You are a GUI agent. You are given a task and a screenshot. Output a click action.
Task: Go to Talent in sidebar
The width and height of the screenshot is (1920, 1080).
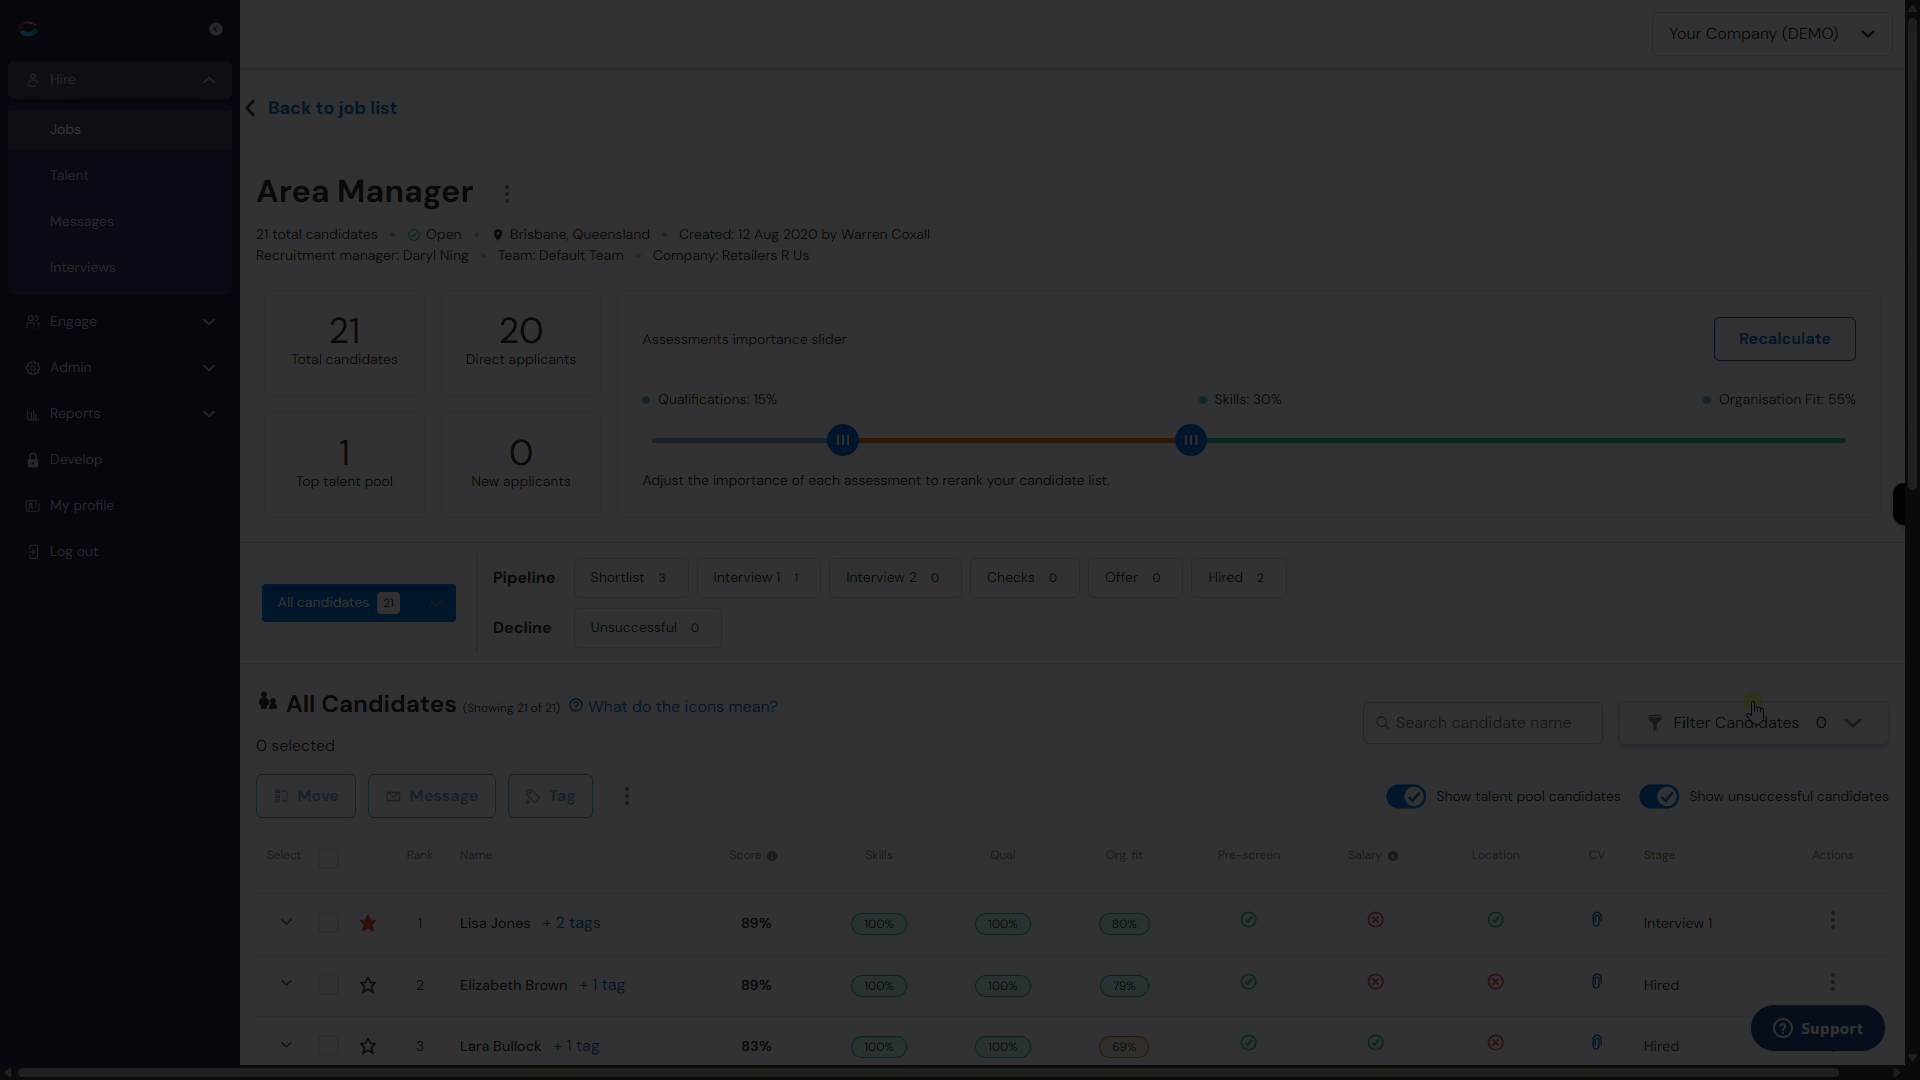[120, 176]
